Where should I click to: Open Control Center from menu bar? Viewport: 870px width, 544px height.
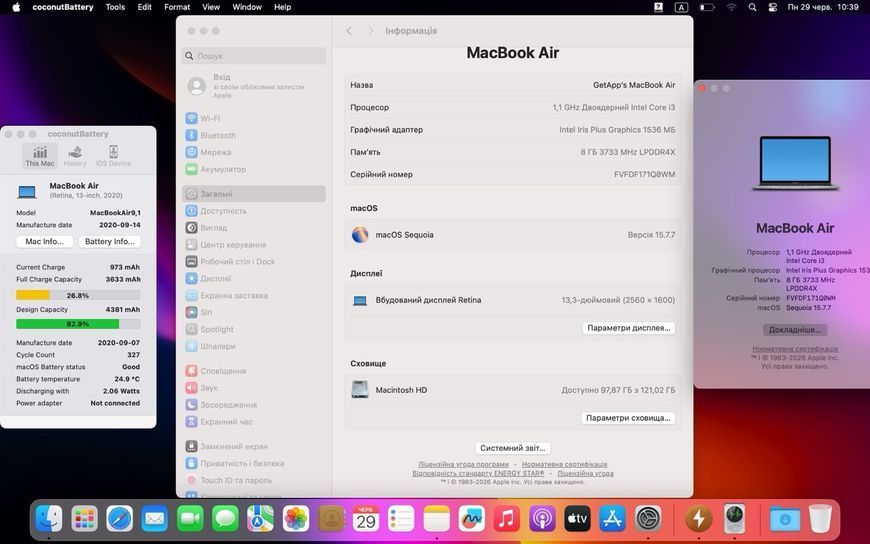pyautogui.click(x=772, y=7)
